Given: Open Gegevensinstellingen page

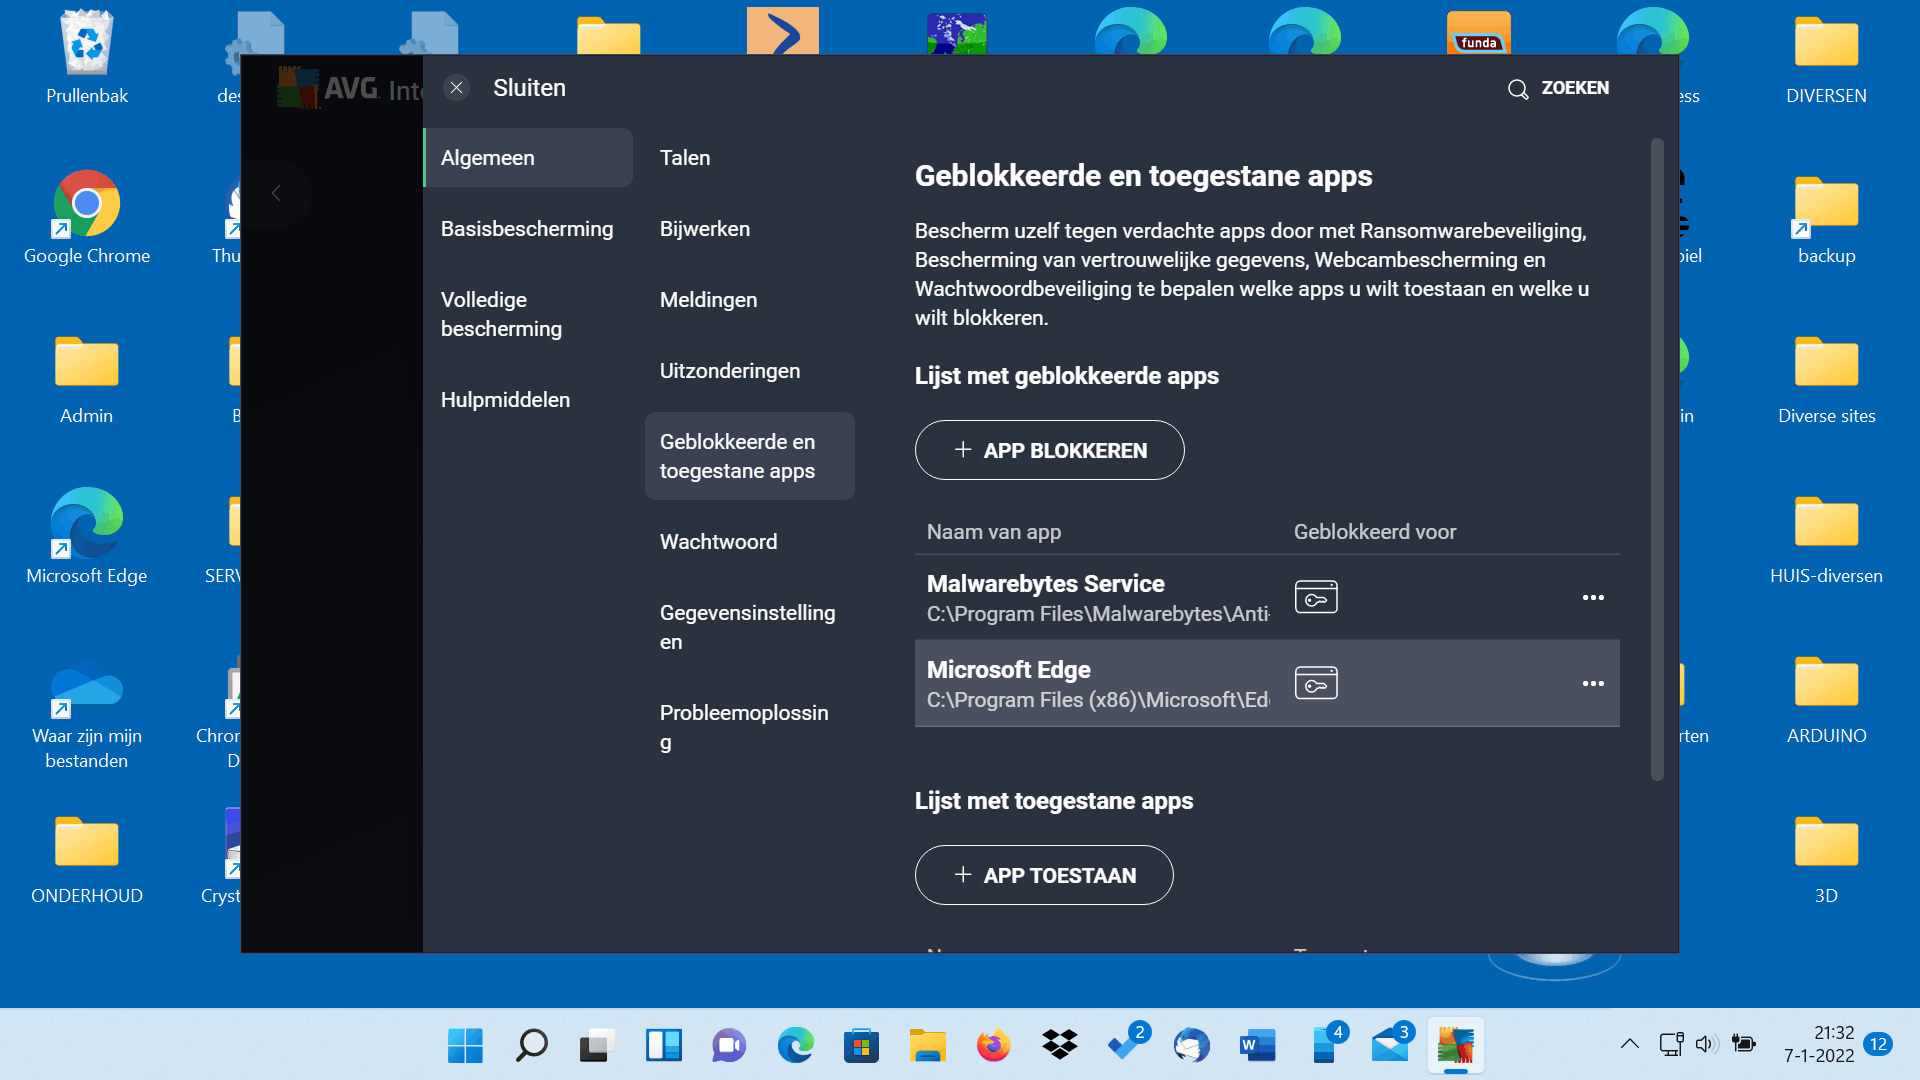Looking at the screenshot, I should [x=748, y=627].
